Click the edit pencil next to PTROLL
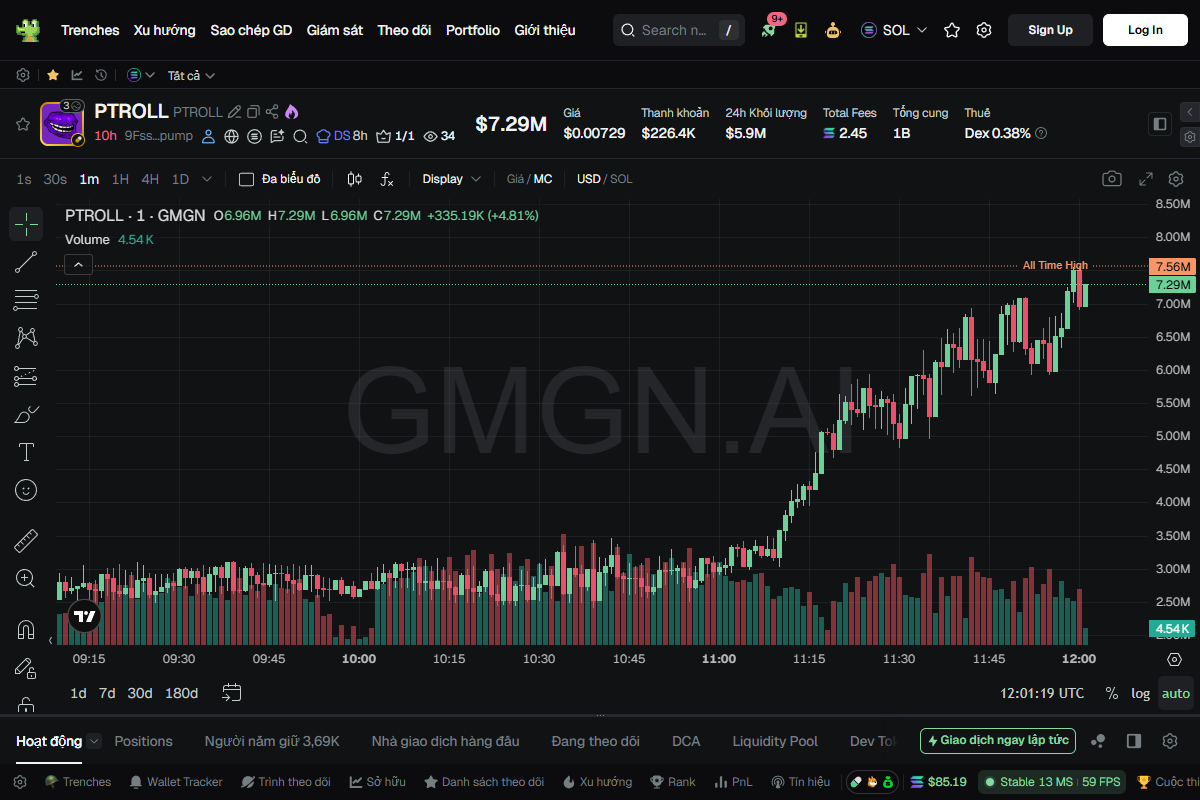 (234, 112)
